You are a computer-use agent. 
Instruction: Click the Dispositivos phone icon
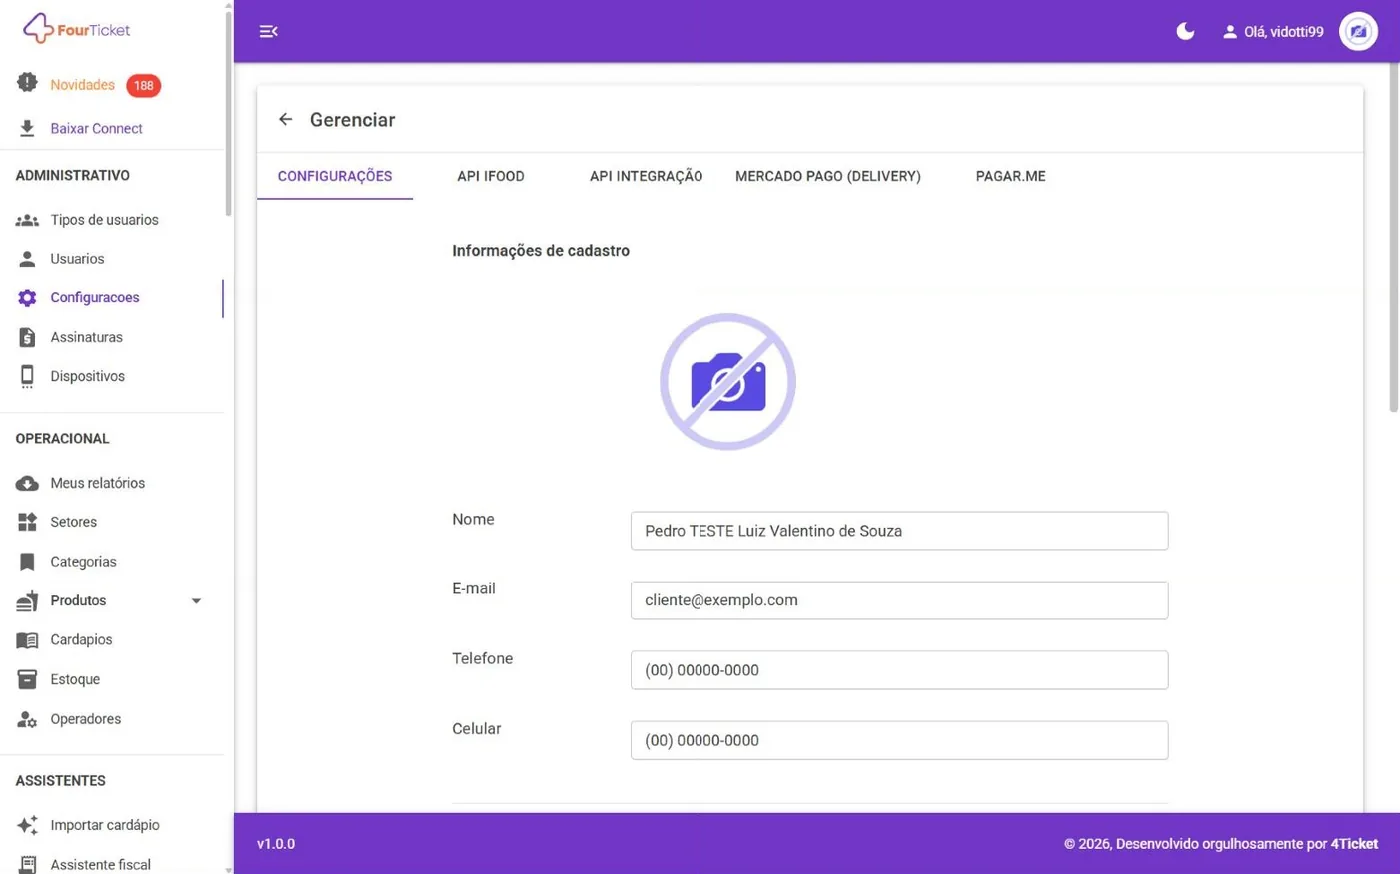[27, 377]
